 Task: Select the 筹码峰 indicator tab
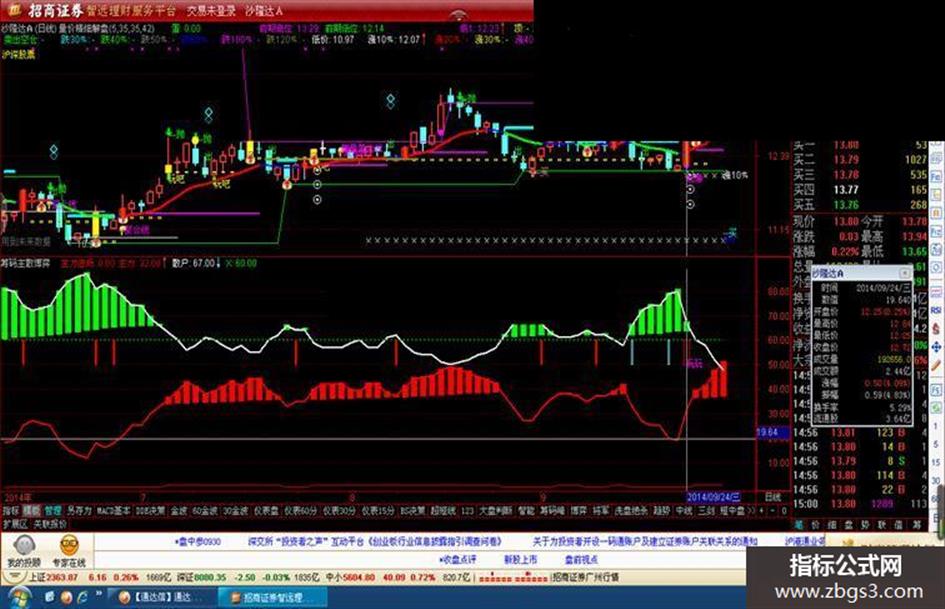coord(552,511)
